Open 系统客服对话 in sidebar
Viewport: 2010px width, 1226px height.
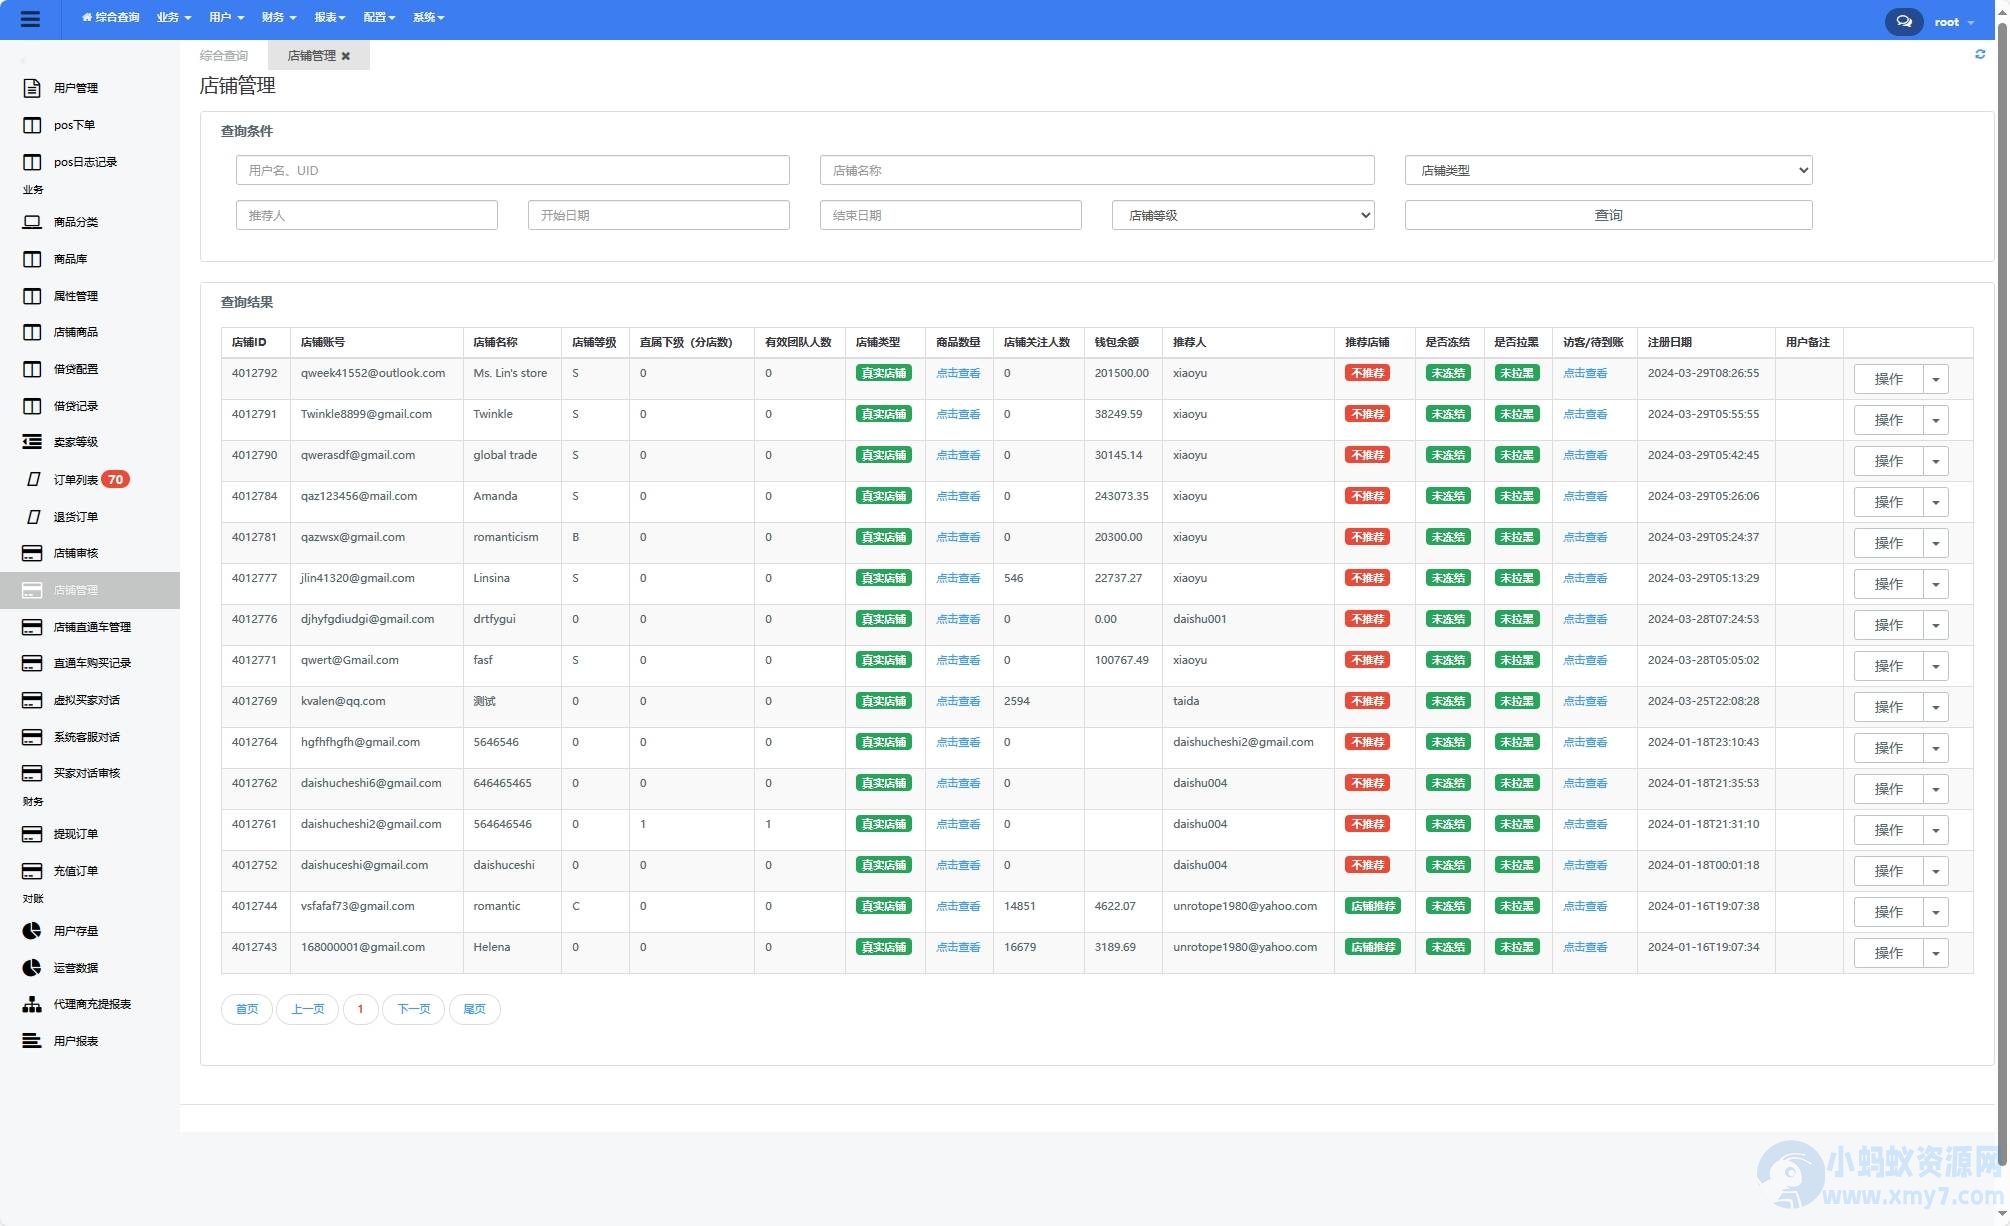pos(86,737)
